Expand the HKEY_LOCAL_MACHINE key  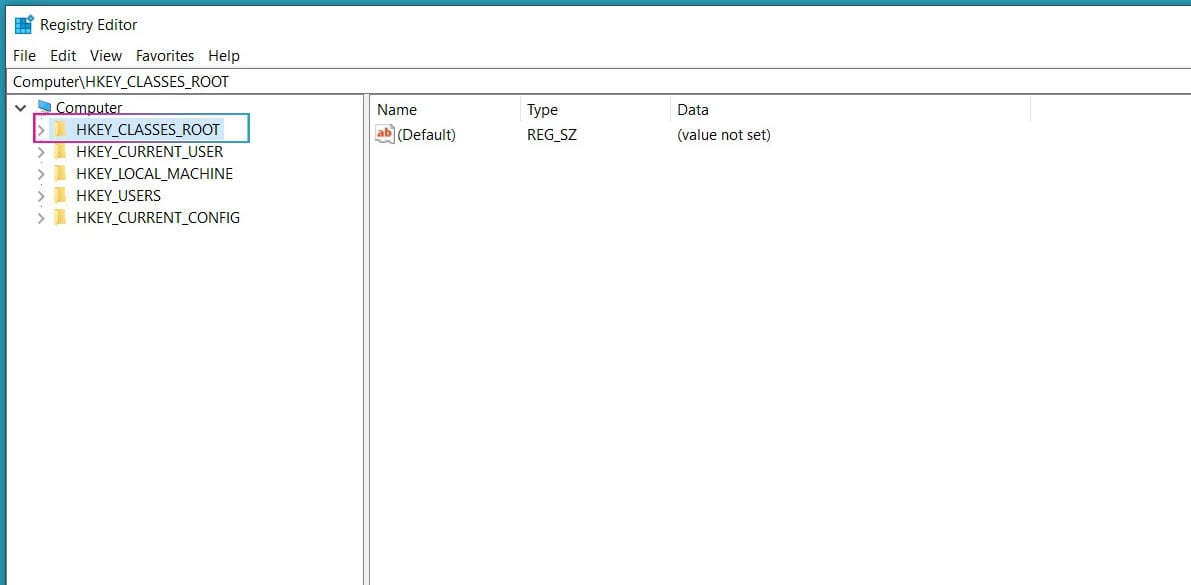[x=41, y=174]
